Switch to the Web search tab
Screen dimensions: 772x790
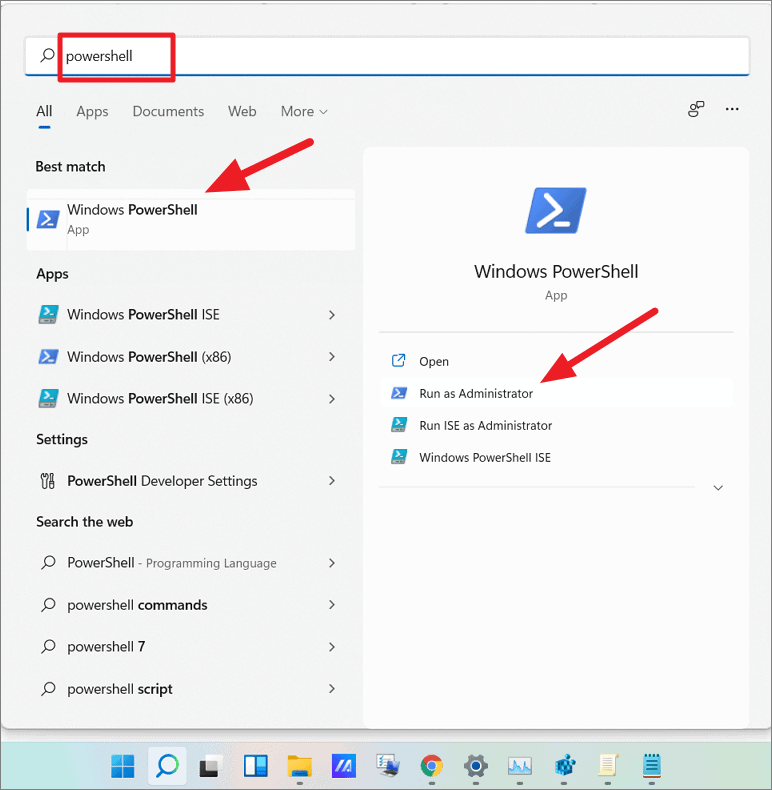242,111
